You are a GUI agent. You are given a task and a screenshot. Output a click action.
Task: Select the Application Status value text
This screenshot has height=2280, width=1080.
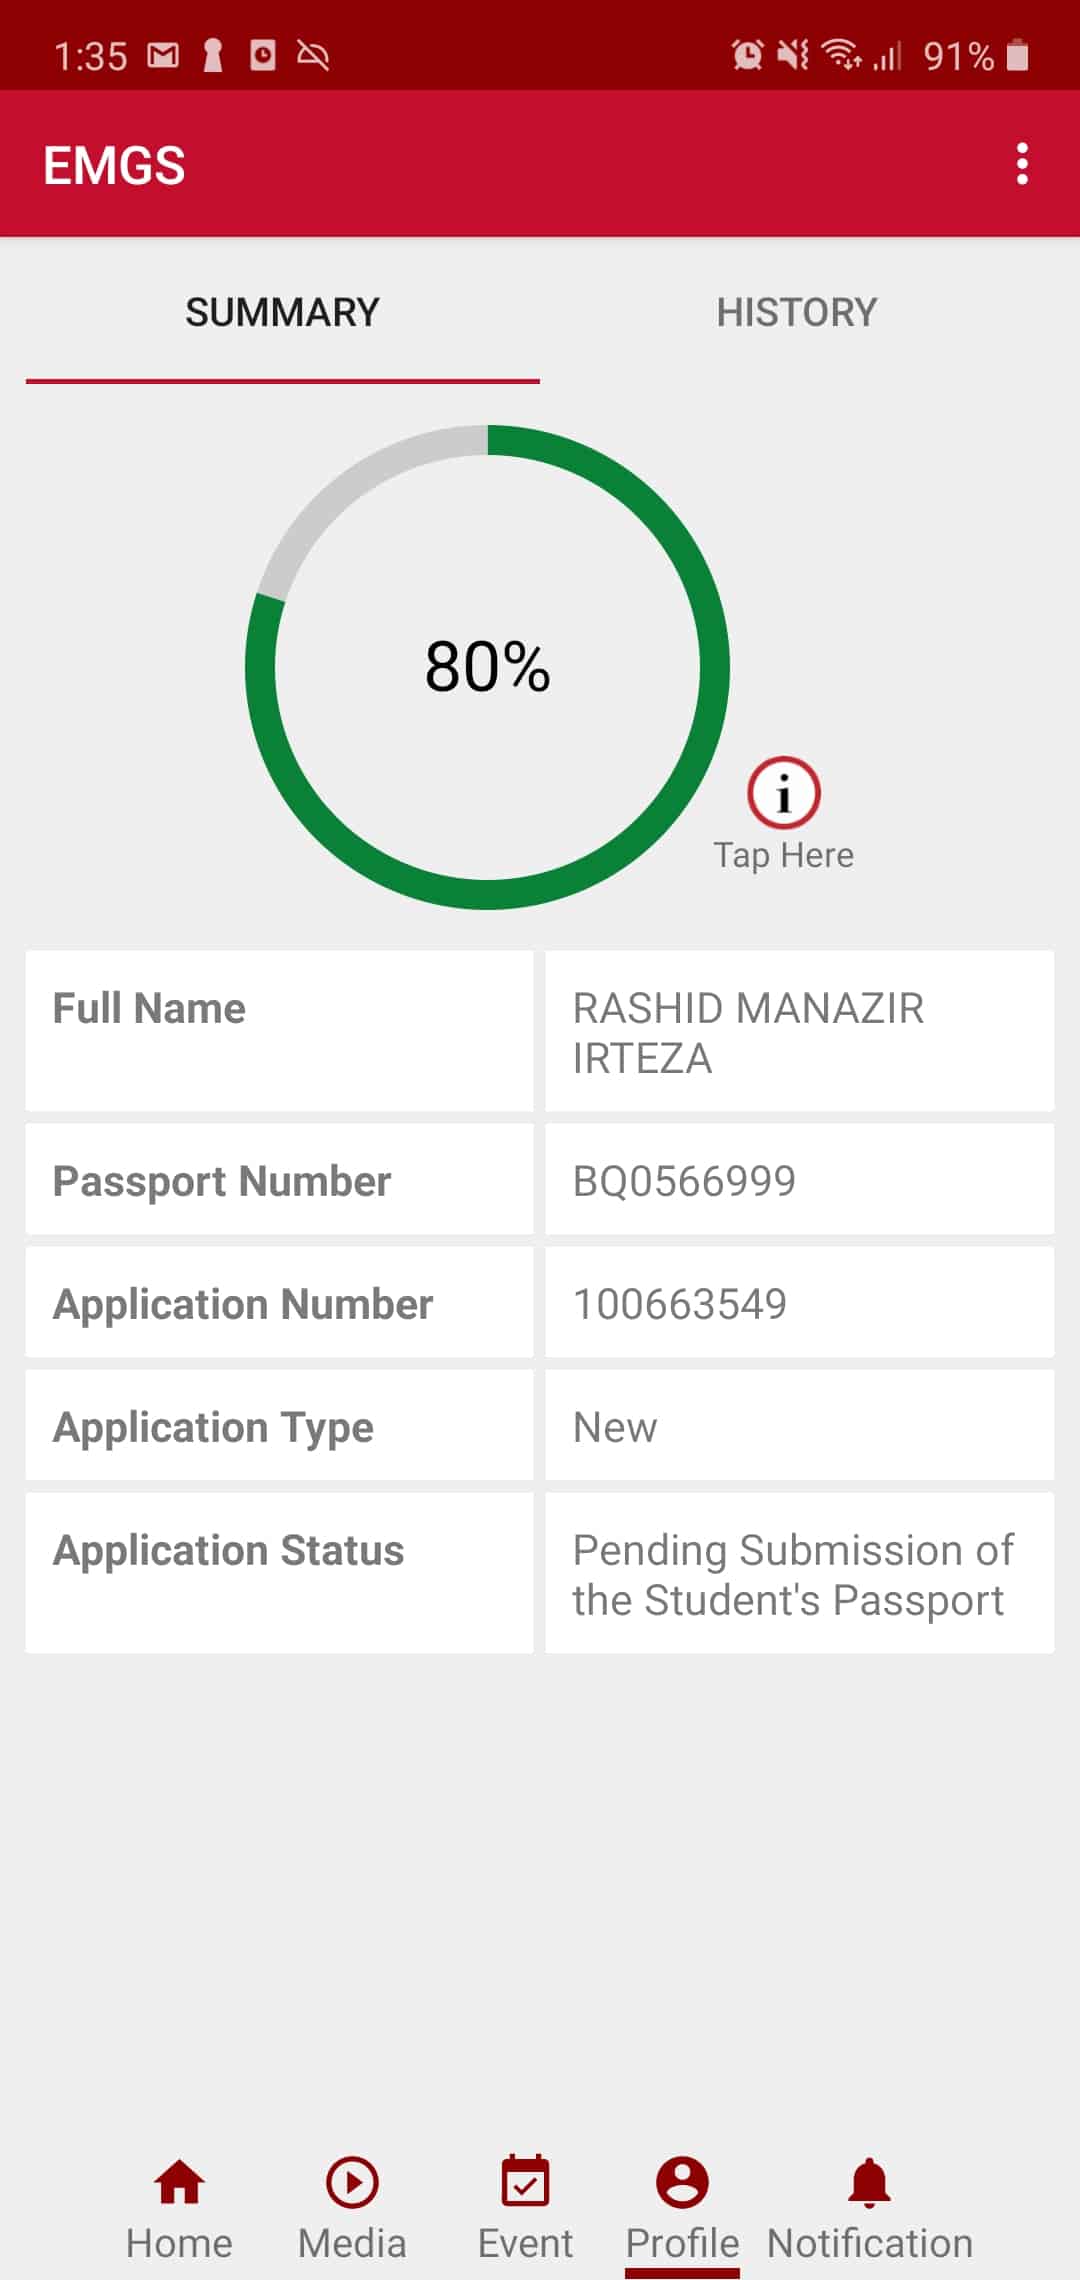pos(792,1574)
